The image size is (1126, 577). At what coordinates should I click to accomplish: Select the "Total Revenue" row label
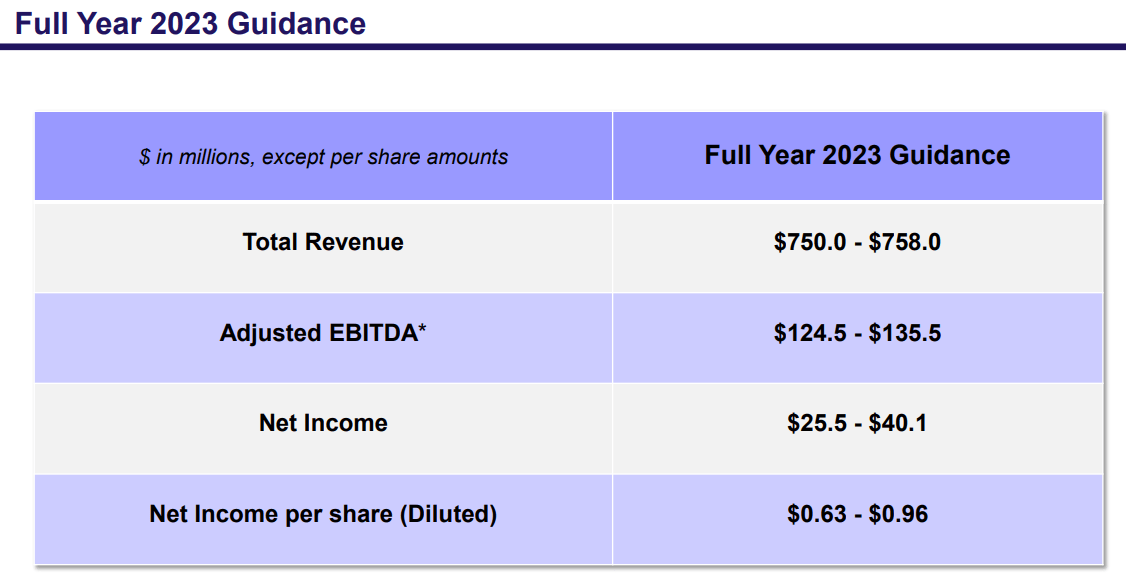click(x=323, y=242)
